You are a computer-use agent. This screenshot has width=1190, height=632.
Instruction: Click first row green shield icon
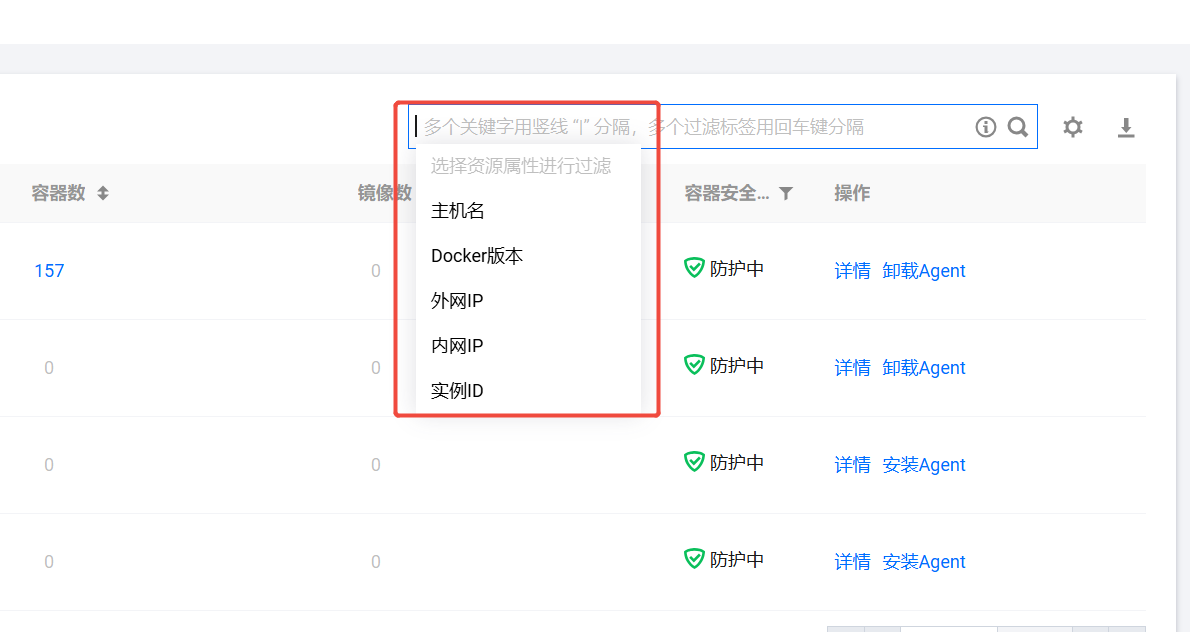(694, 268)
